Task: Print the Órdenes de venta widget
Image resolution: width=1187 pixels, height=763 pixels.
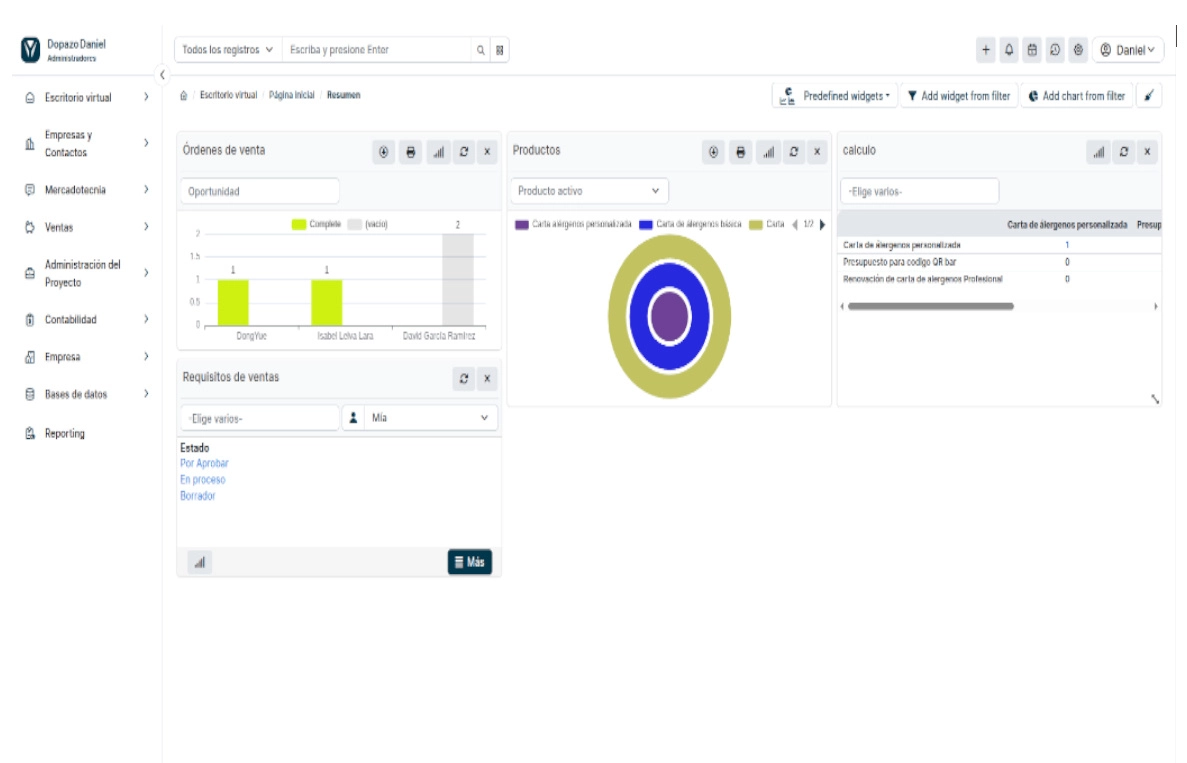Action: pos(410,152)
